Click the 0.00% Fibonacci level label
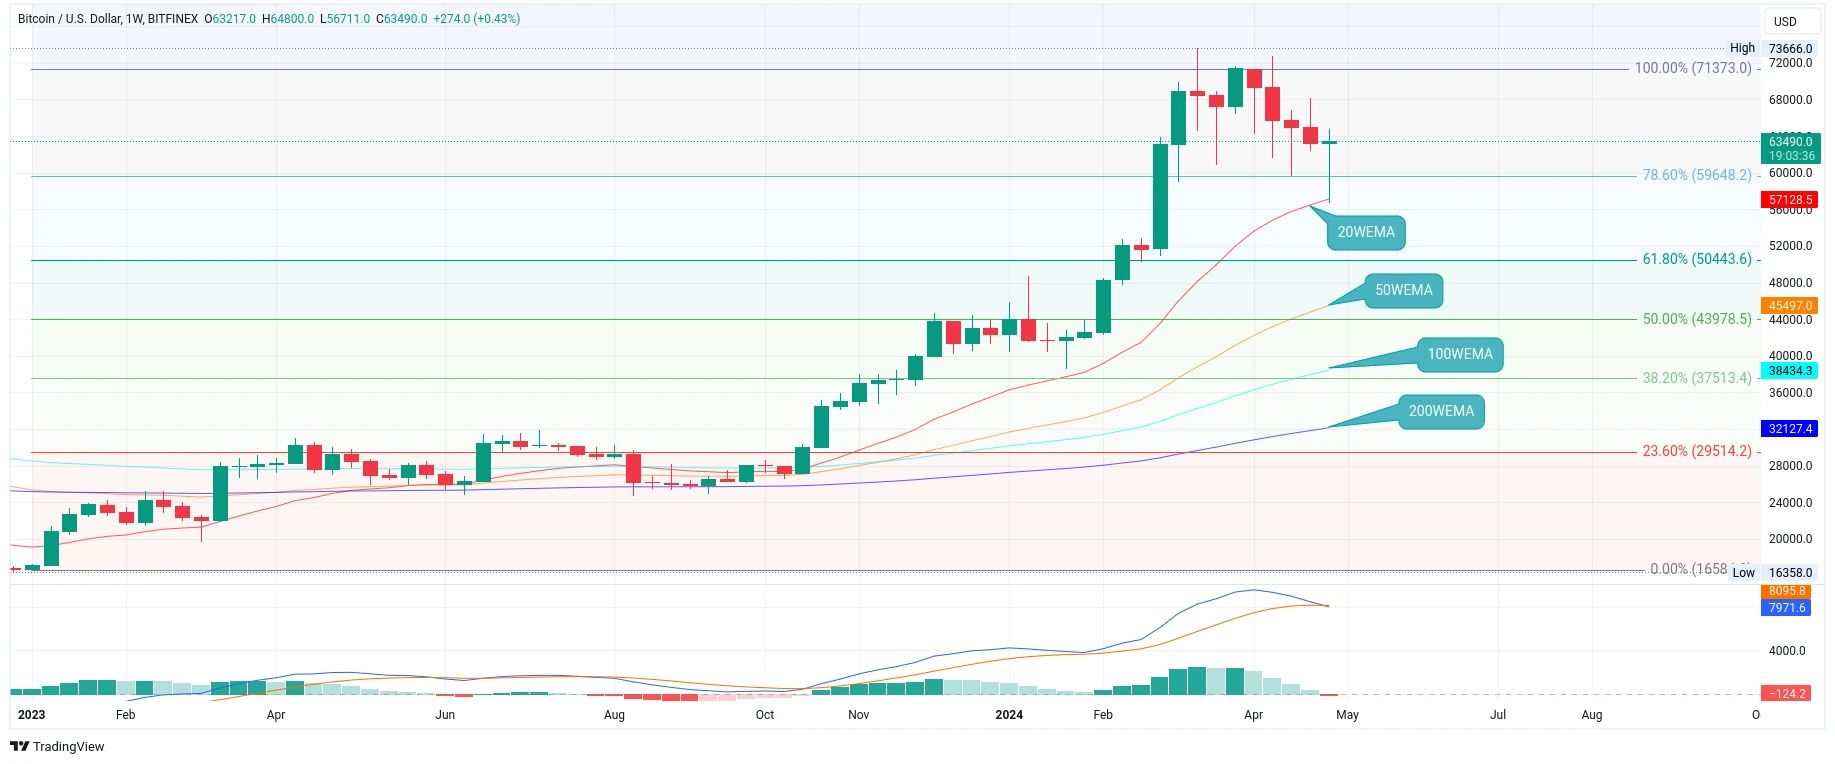 pos(1689,569)
